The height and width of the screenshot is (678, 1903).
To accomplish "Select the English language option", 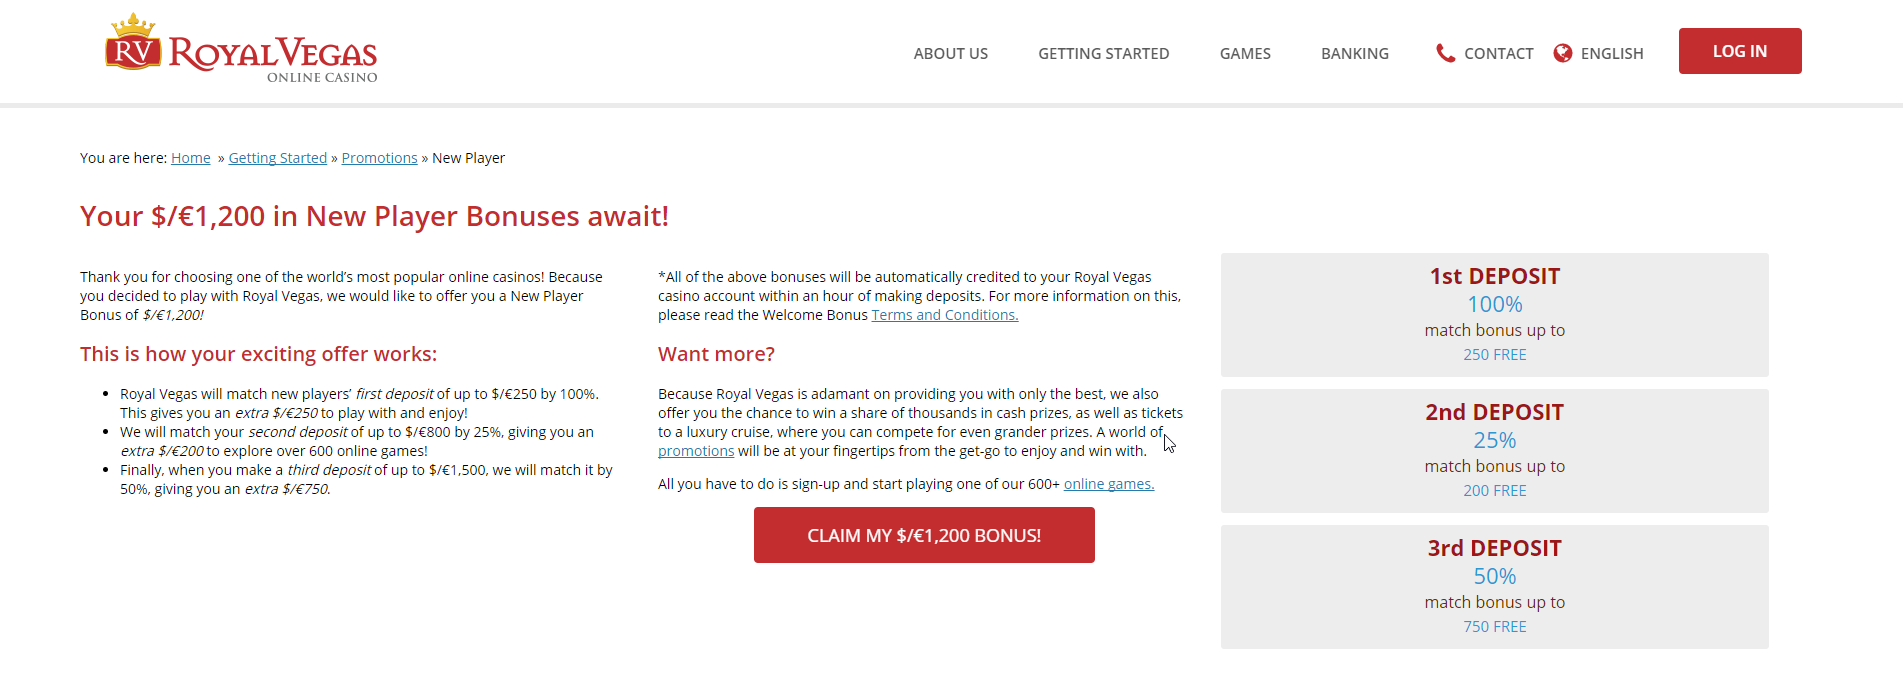I will pyautogui.click(x=1612, y=54).
